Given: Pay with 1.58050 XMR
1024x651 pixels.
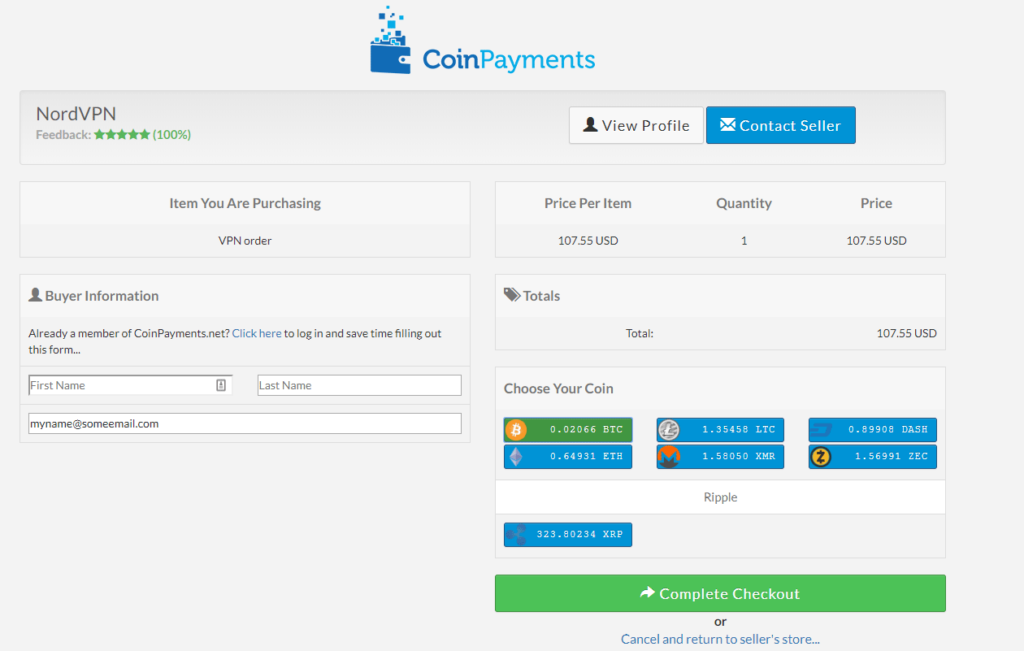Looking at the screenshot, I should (720, 456).
